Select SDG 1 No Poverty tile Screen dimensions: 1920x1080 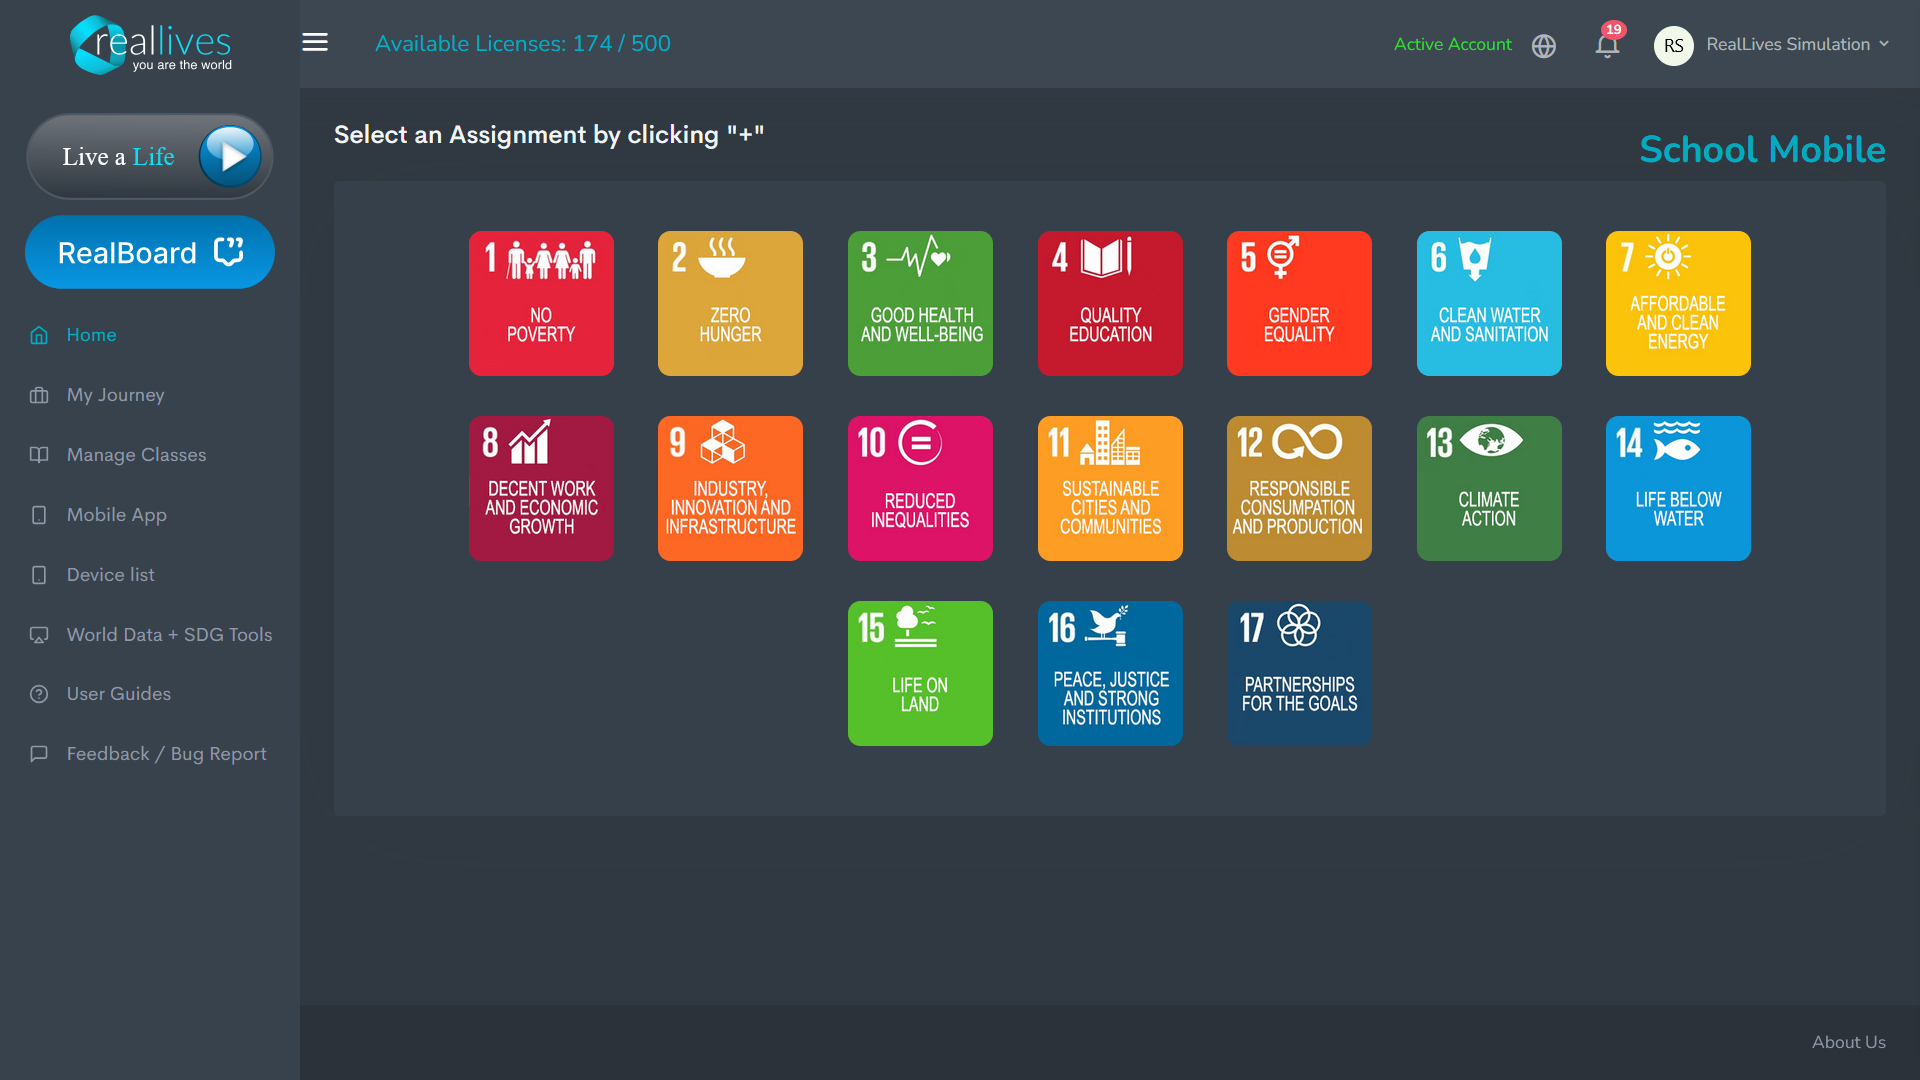point(541,303)
